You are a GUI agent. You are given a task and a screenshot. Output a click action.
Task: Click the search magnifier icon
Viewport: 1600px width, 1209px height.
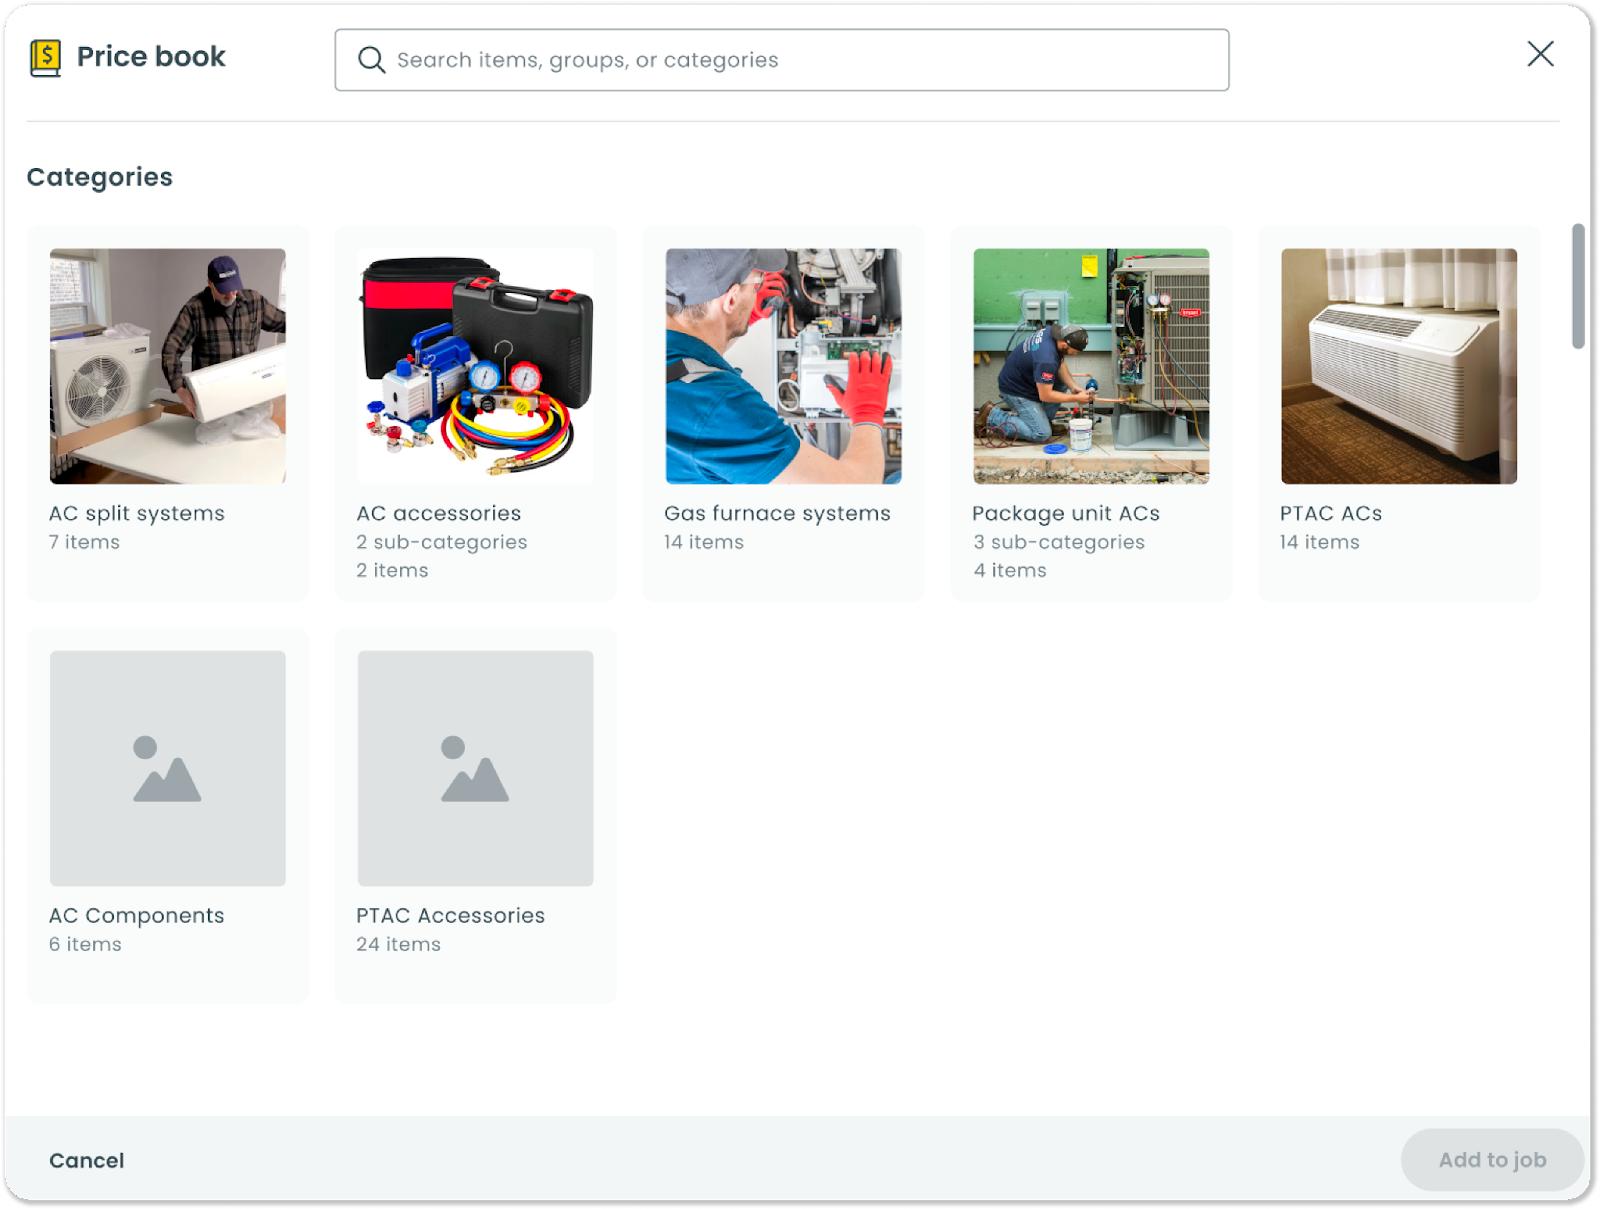click(x=371, y=60)
